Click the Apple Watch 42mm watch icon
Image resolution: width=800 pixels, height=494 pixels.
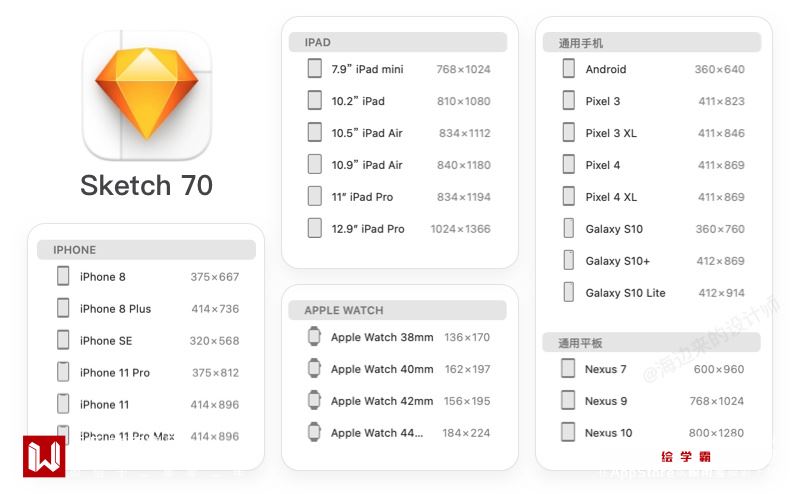[x=314, y=400]
